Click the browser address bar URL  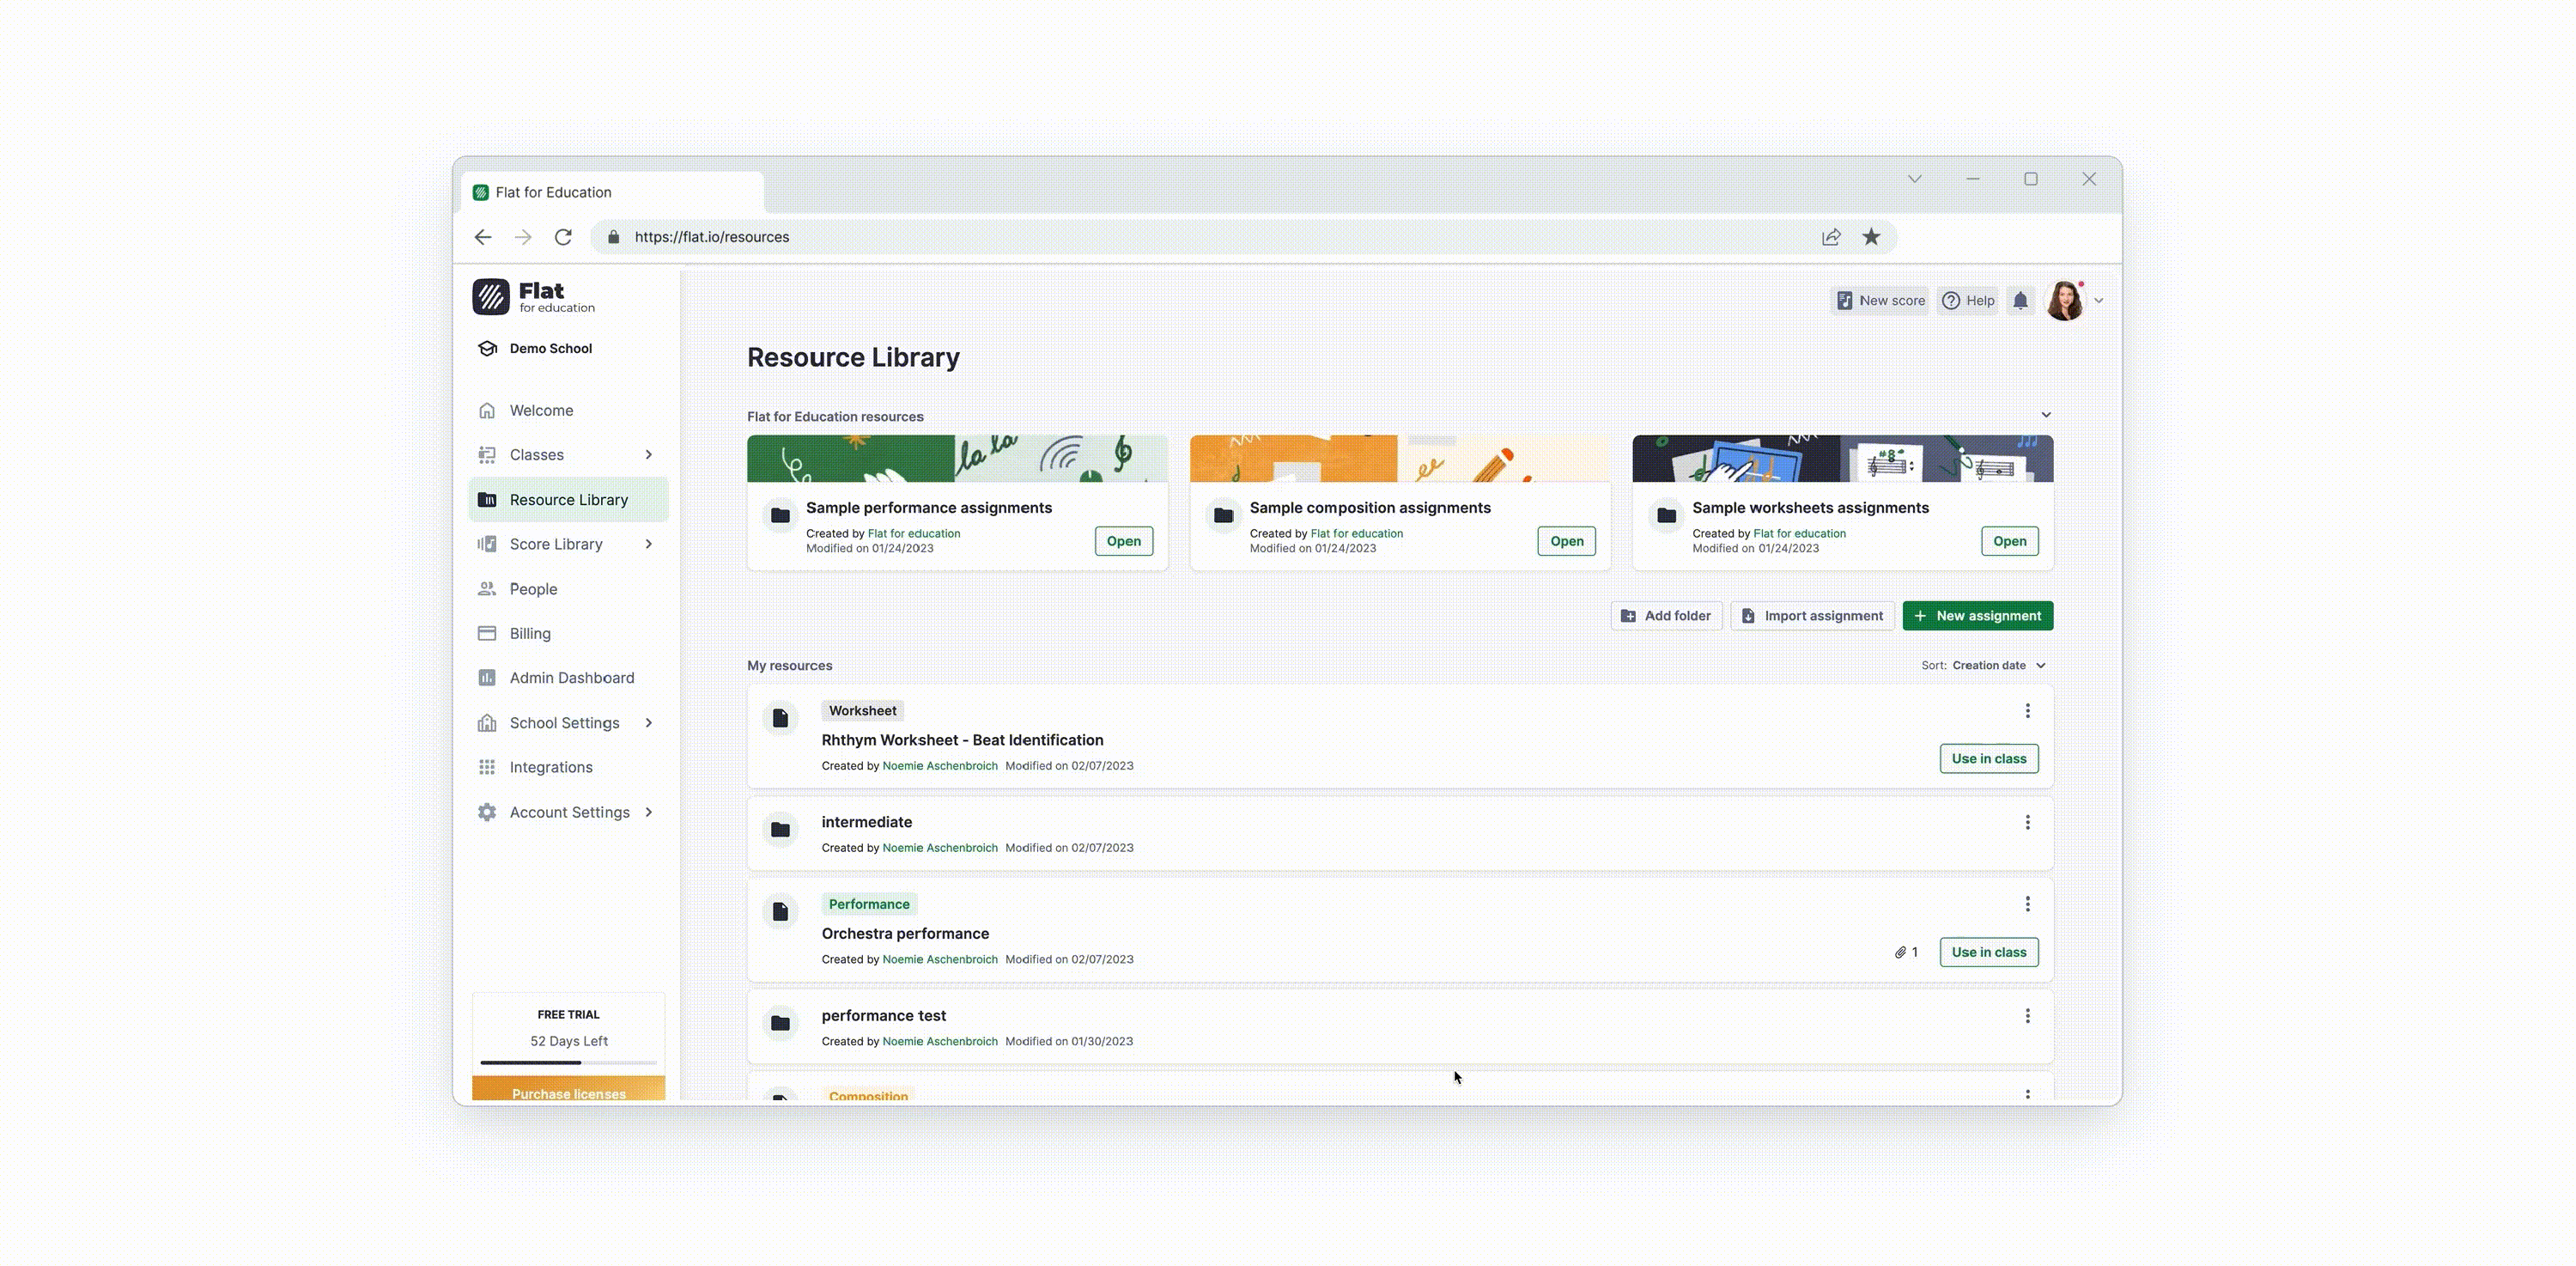point(712,237)
